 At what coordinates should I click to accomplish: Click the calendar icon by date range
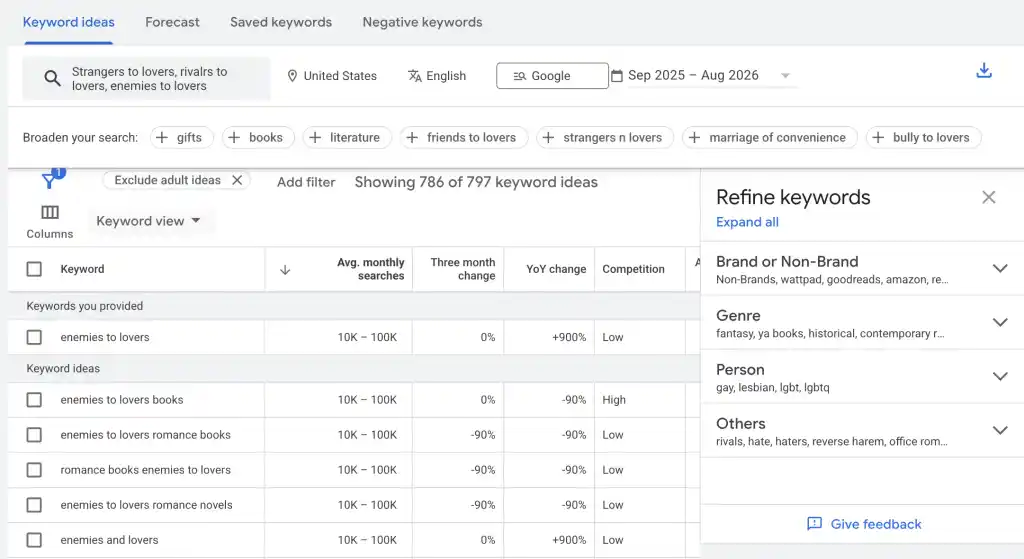pyautogui.click(x=616, y=76)
